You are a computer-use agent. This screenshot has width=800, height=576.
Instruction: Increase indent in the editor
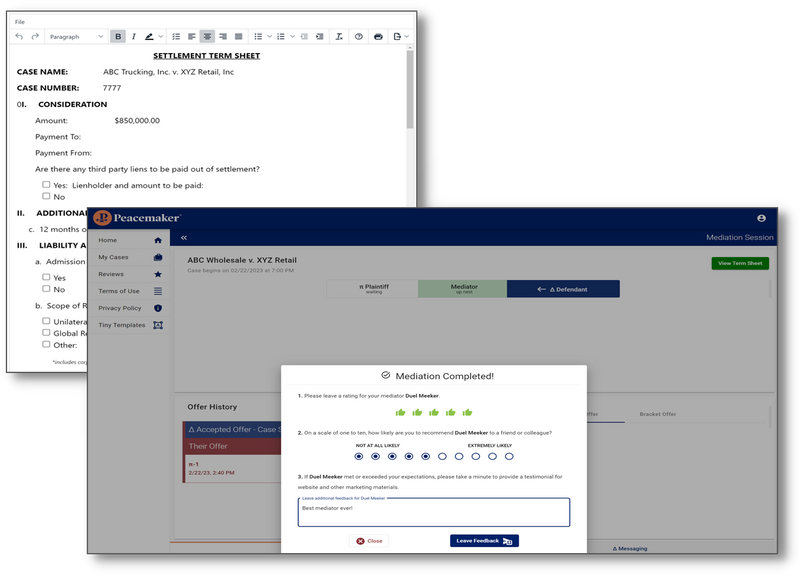pos(319,36)
